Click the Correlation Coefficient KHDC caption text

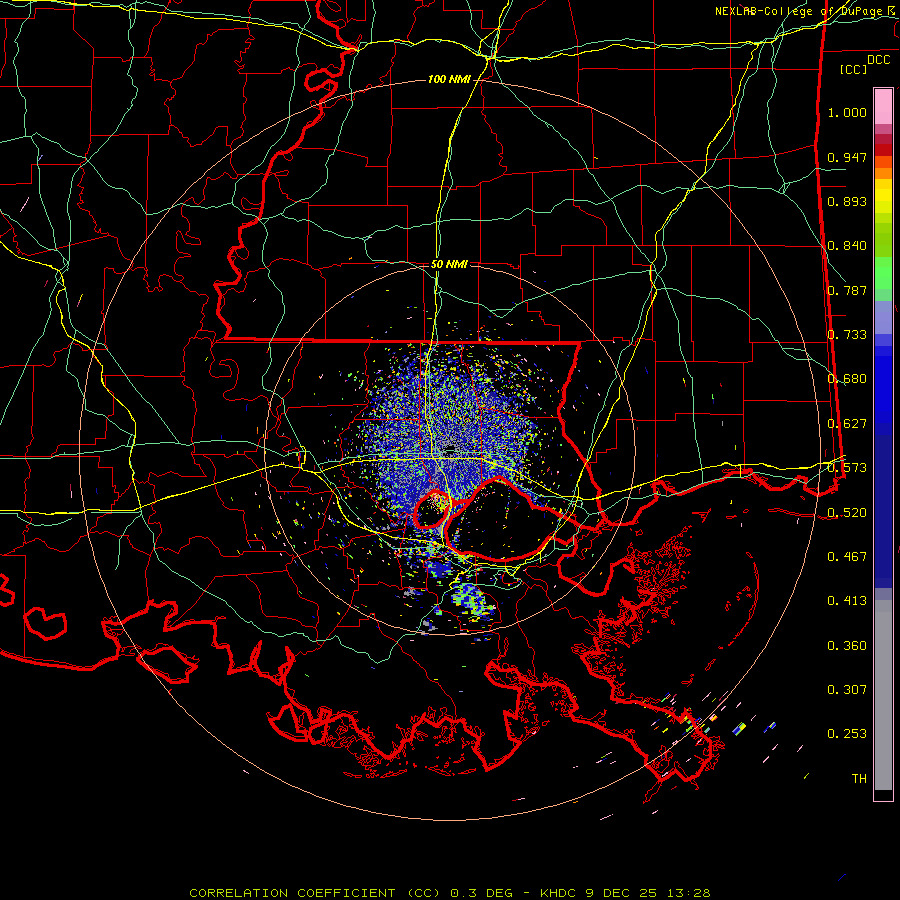[449, 893]
